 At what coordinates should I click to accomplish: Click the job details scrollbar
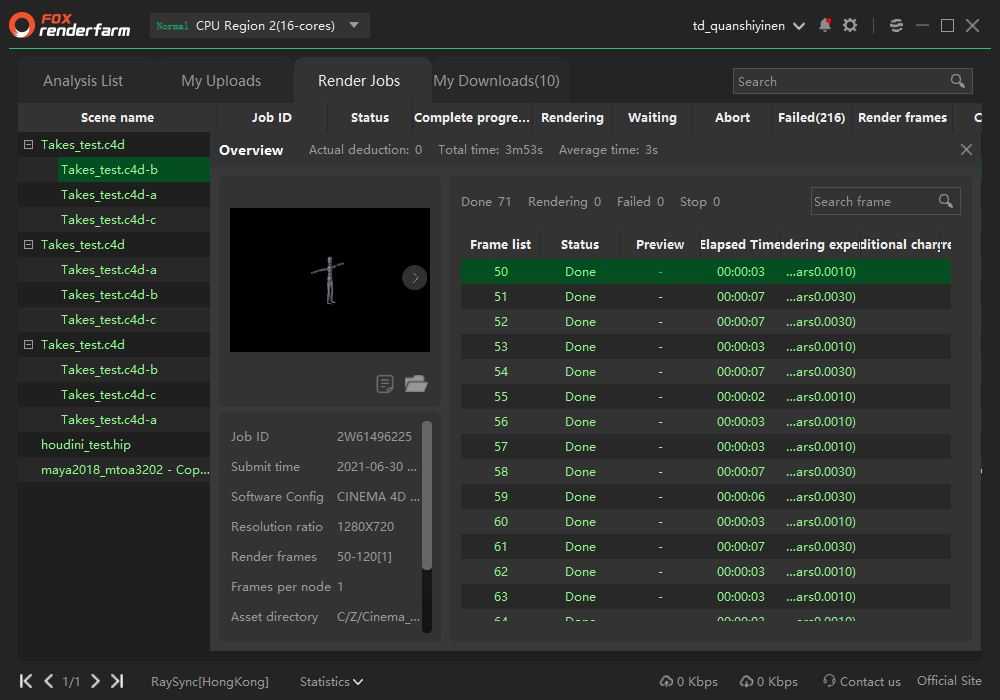[427, 495]
